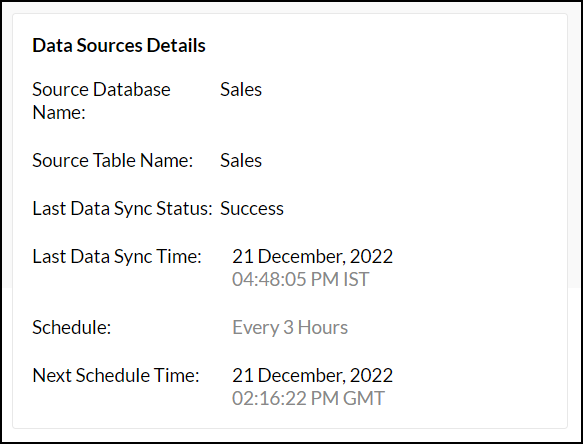
Task: Select the Success sync status value
Action: (x=252, y=209)
